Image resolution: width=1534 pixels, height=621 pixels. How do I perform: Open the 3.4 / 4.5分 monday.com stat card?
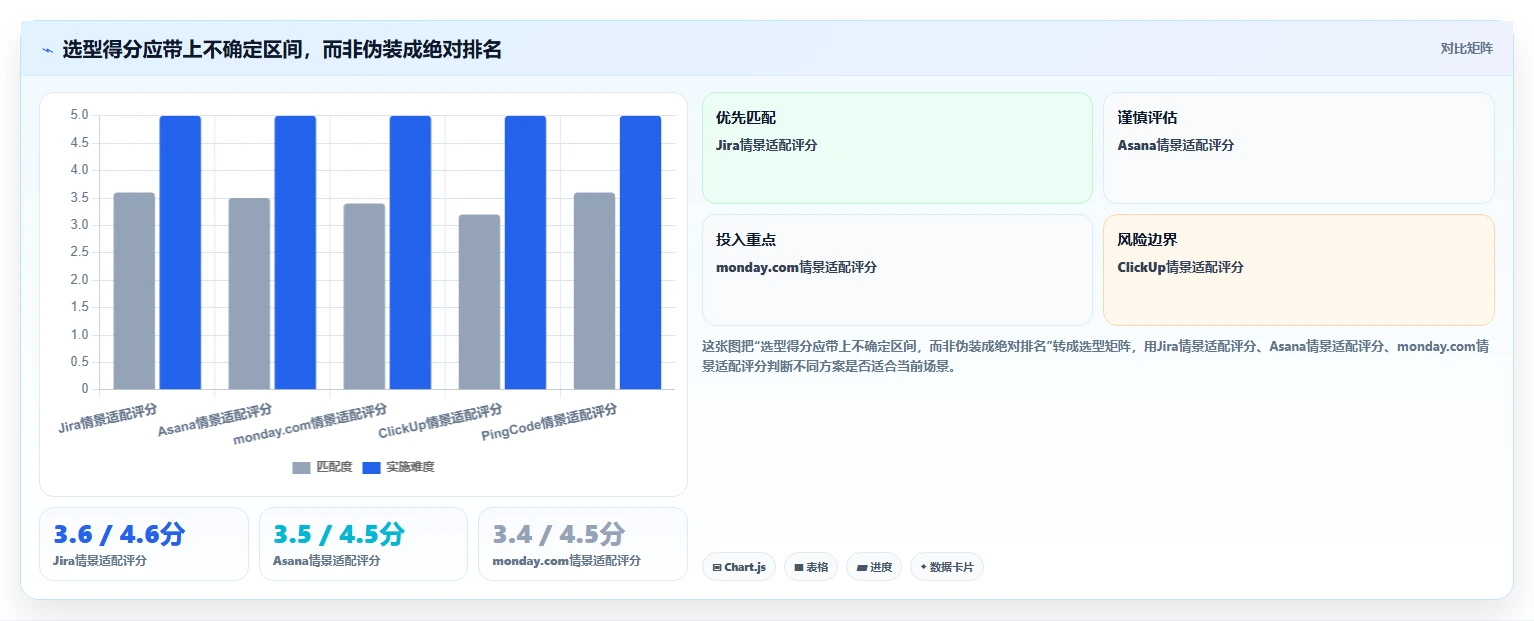pos(583,544)
